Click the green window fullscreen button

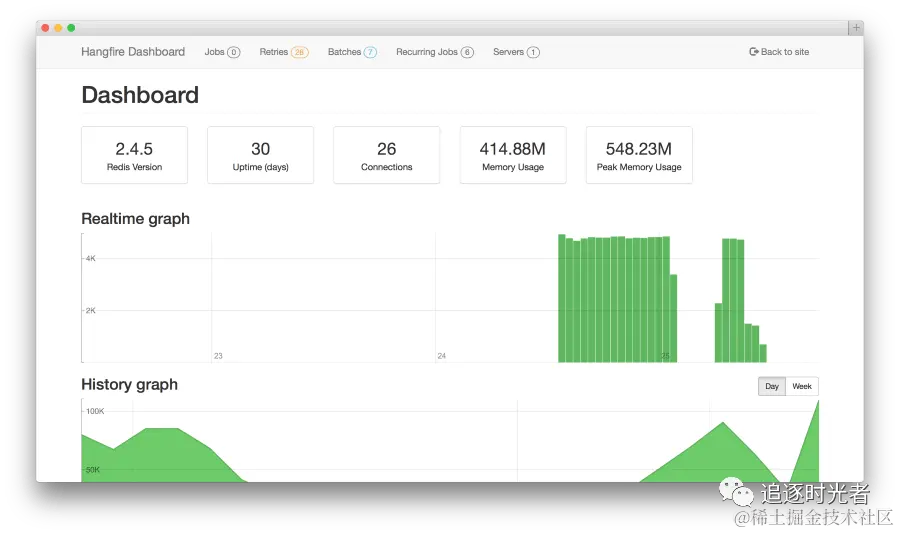tap(71, 28)
